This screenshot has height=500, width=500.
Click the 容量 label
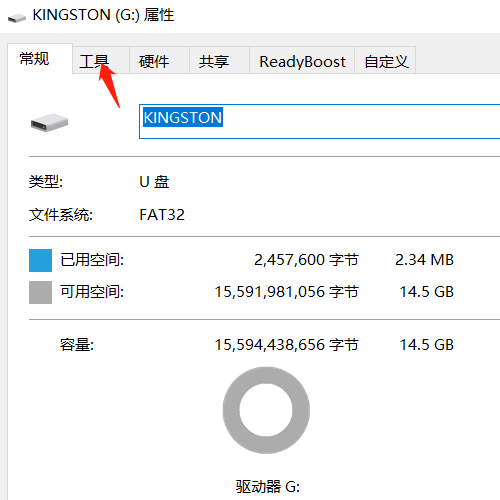(77, 345)
